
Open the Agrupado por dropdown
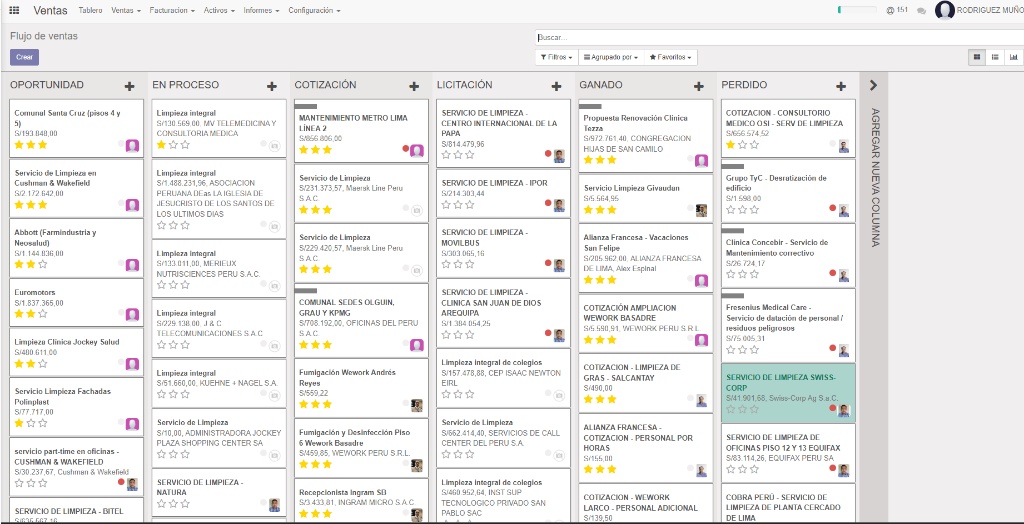click(x=611, y=57)
